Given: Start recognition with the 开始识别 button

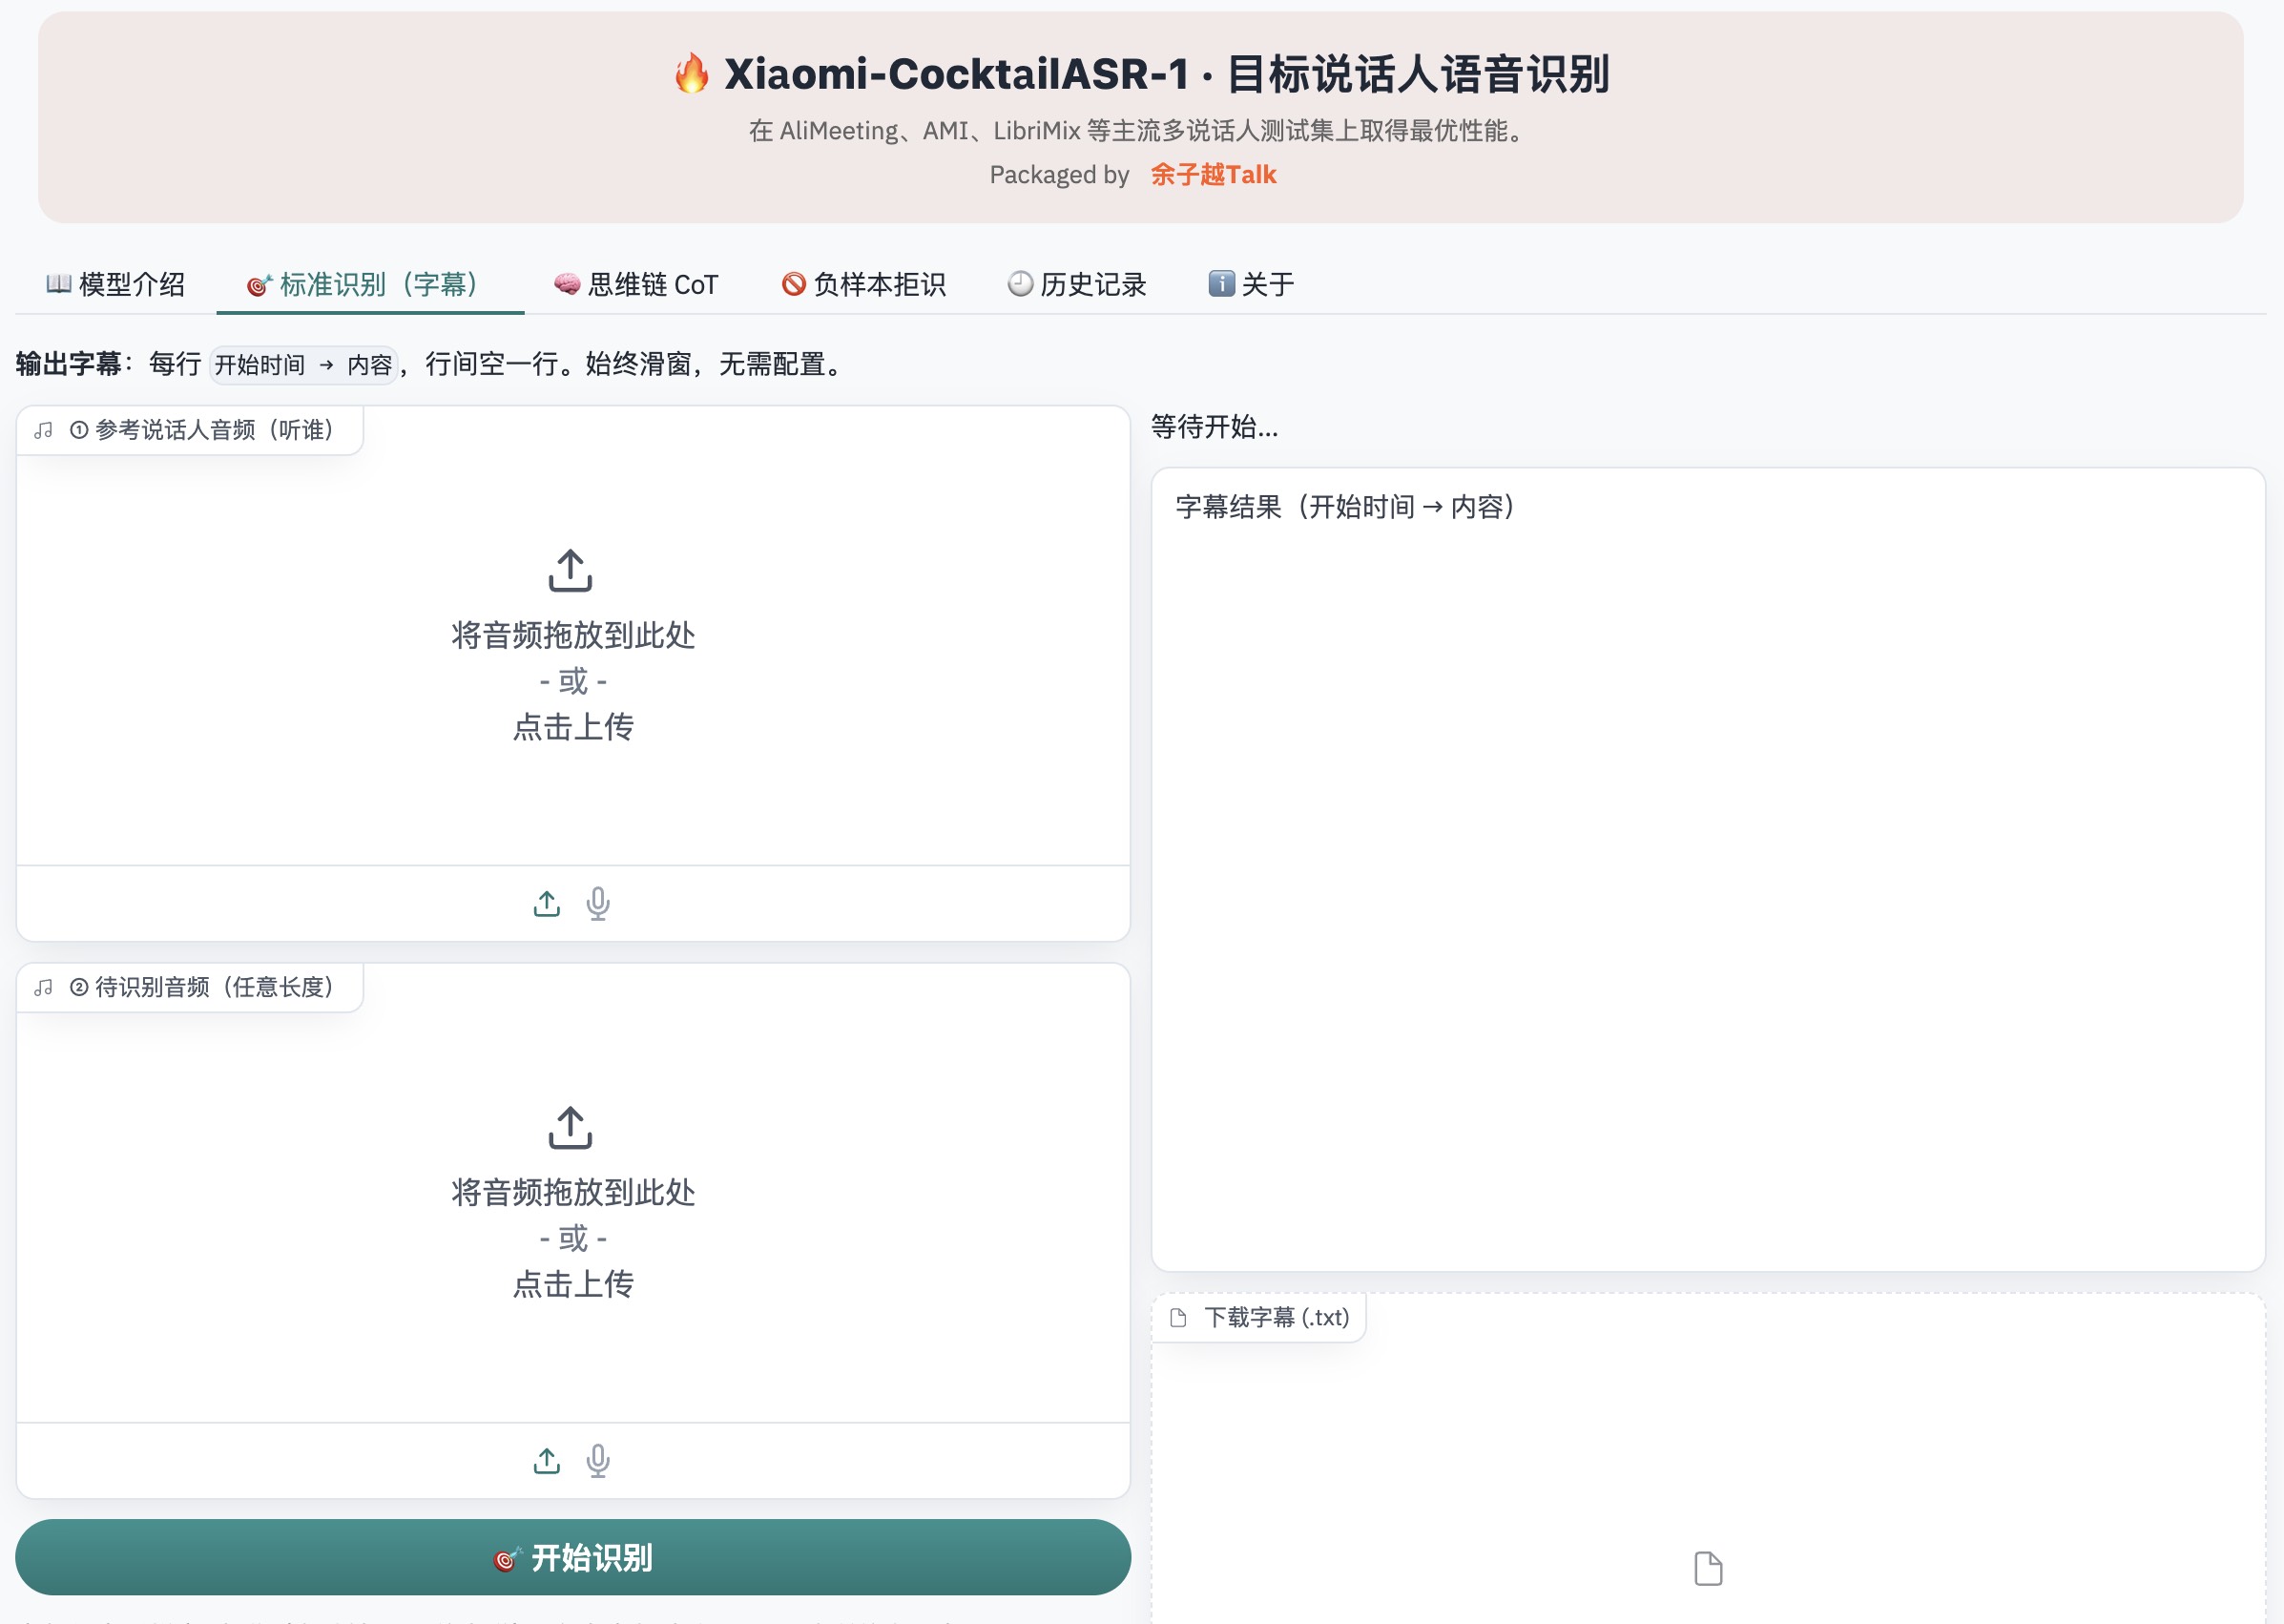Looking at the screenshot, I should pyautogui.click(x=573, y=1557).
